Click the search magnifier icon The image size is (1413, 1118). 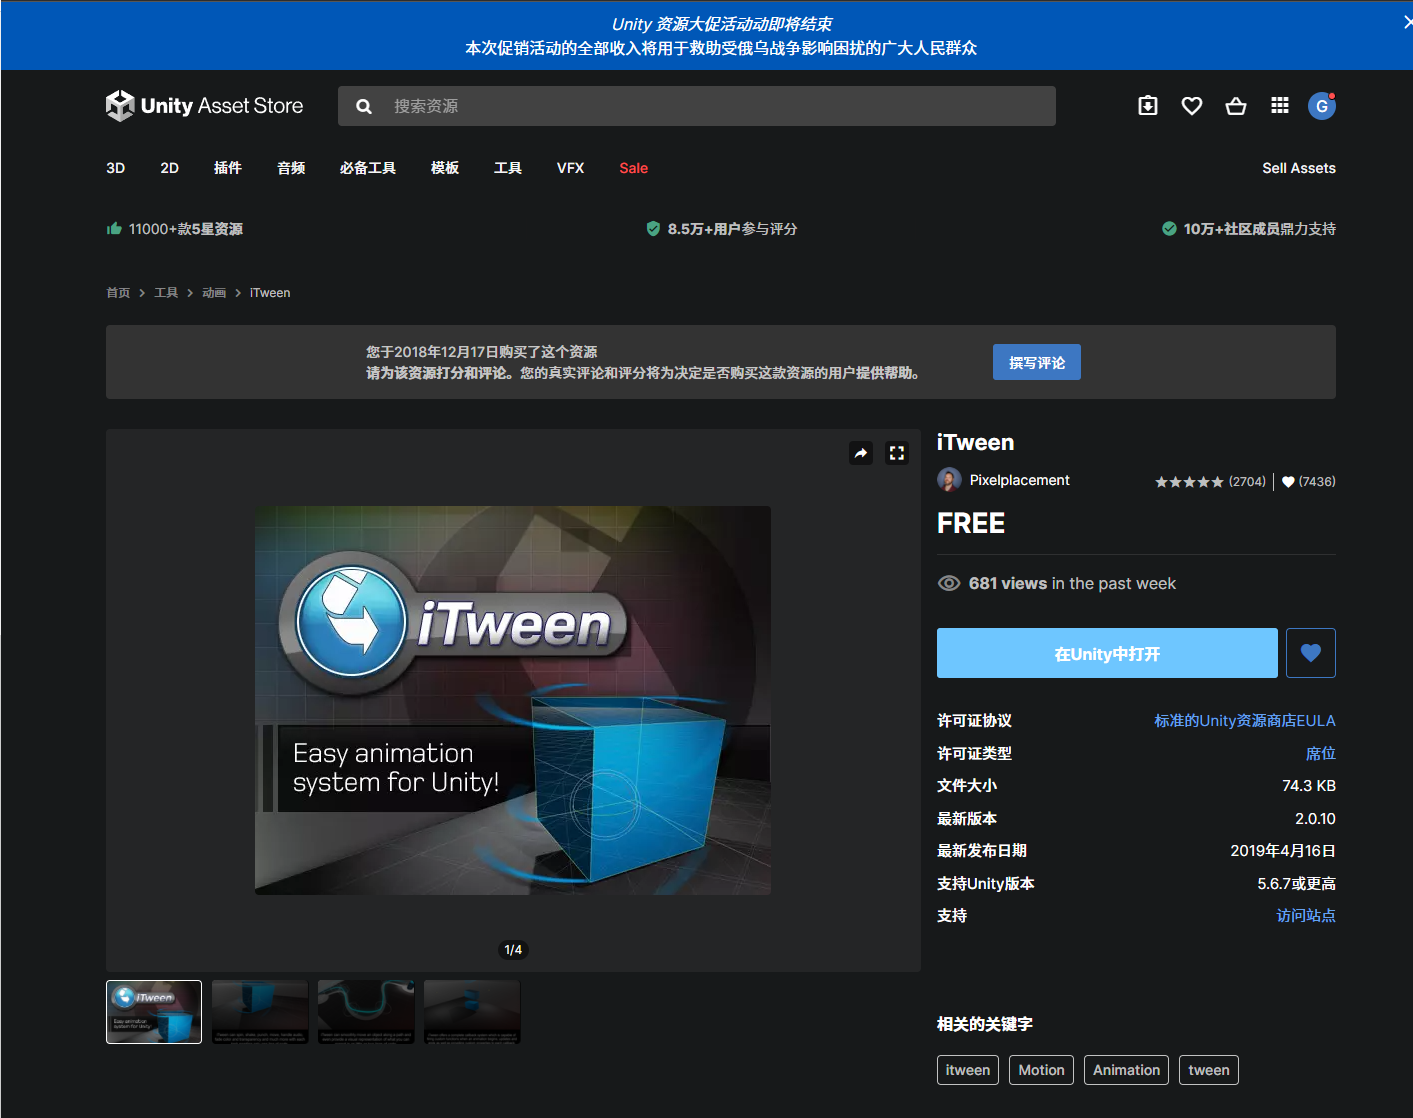click(x=363, y=105)
